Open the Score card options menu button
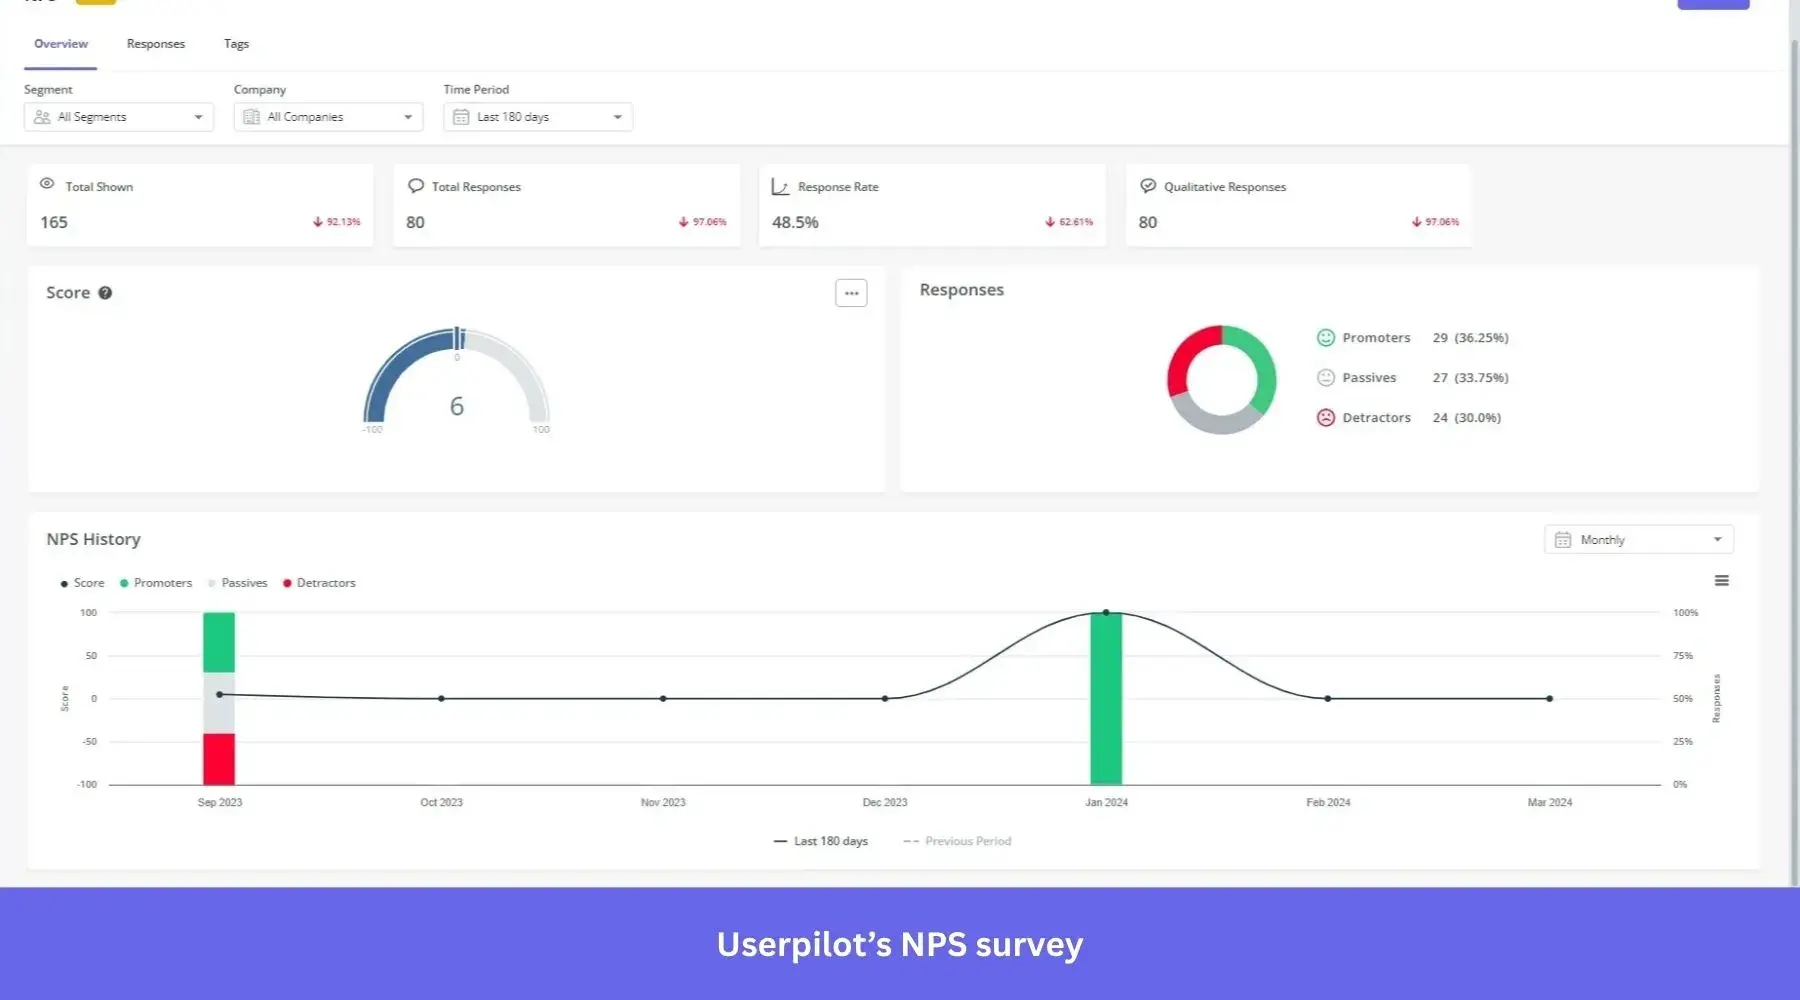This screenshot has width=1800, height=1000. [x=851, y=292]
